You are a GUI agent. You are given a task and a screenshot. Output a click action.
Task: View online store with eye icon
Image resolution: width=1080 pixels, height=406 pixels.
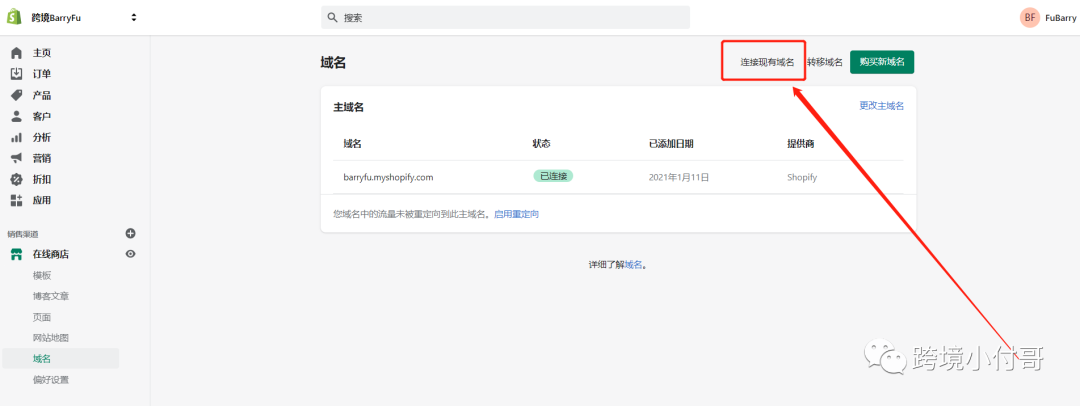tap(130, 254)
